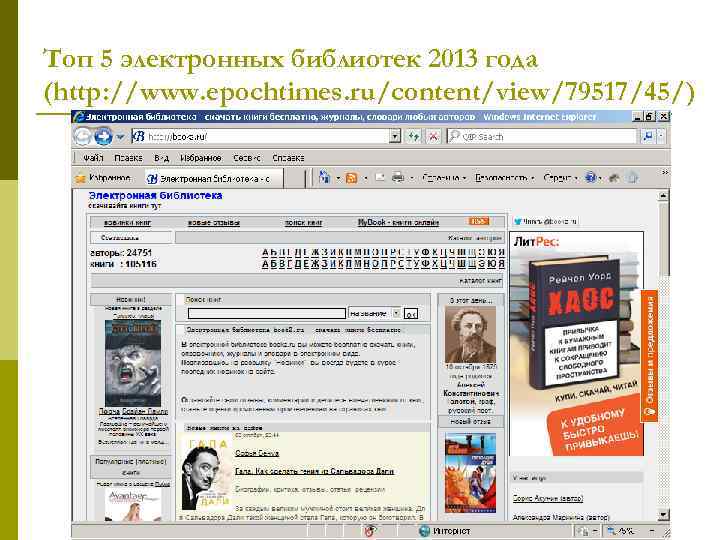Open the Сервис menu in the menu bar

point(247,158)
